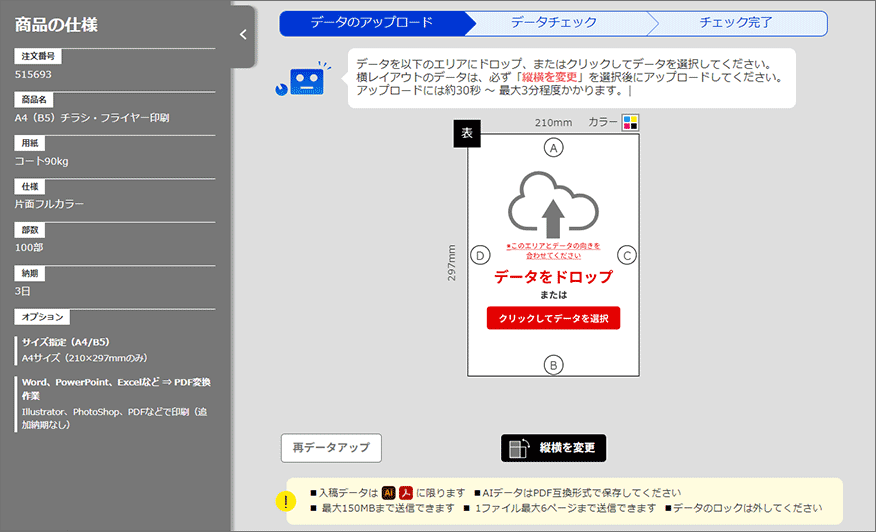Click the red このエリアとデータの向きを合わせてください link
The height and width of the screenshot is (532, 876).
pos(553,250)
